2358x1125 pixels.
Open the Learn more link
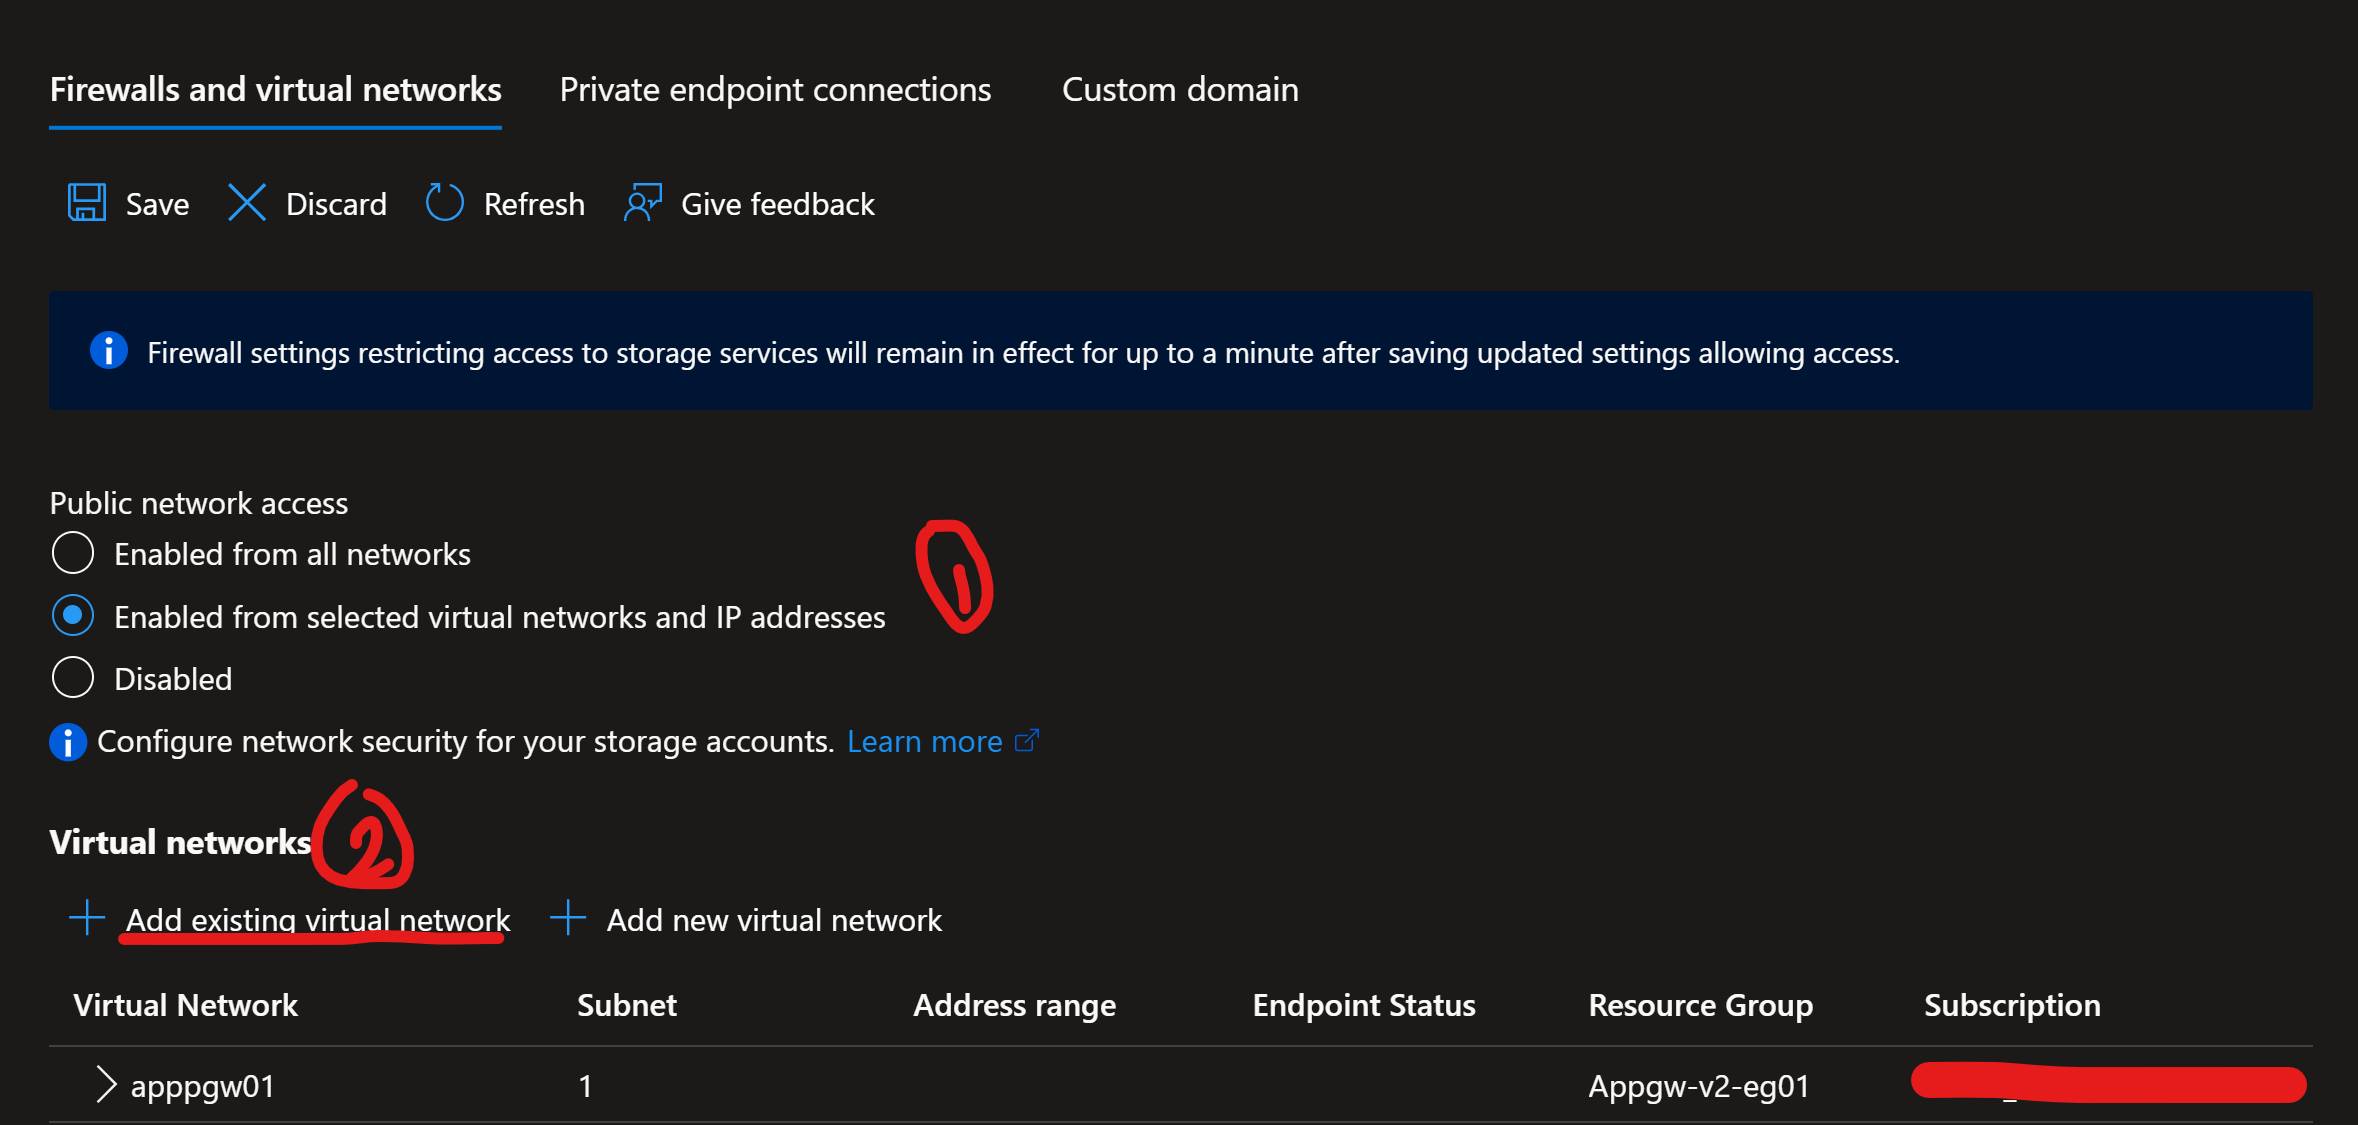pos(924,742)
